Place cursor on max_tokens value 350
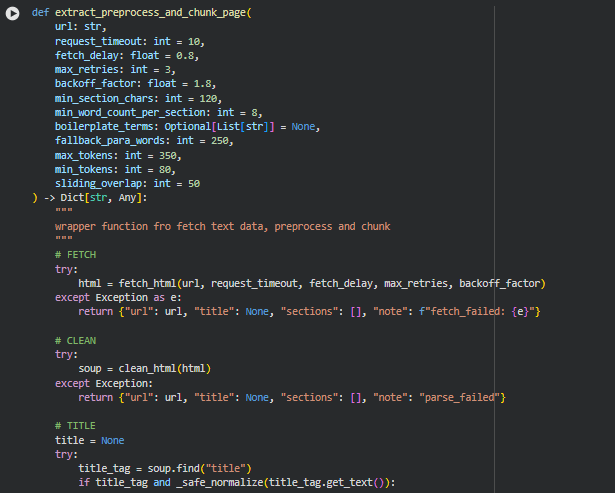This screenshot has height=493, width=615. tap(169, 156)
